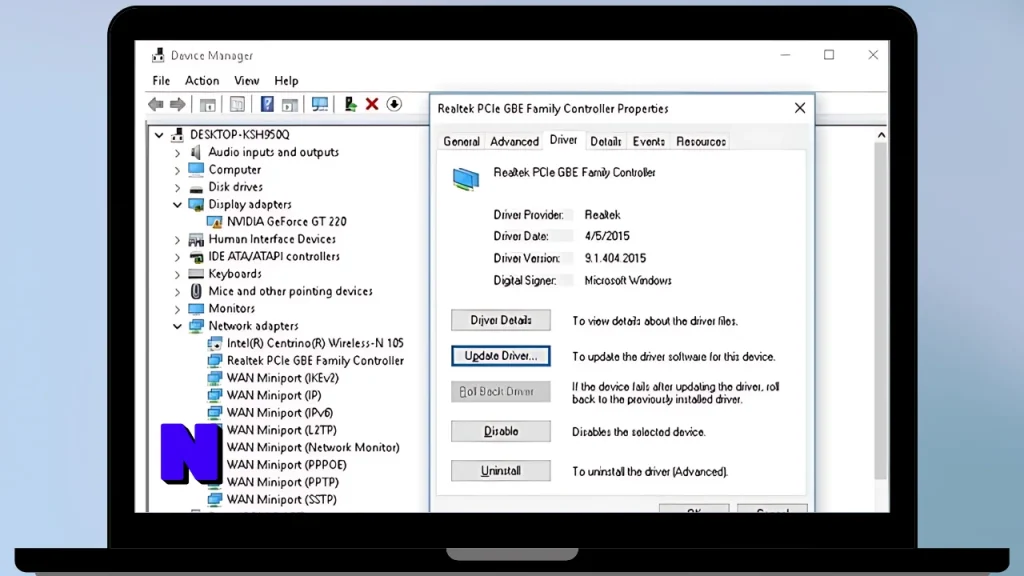Switch to the Events tab

click(648, 142)
